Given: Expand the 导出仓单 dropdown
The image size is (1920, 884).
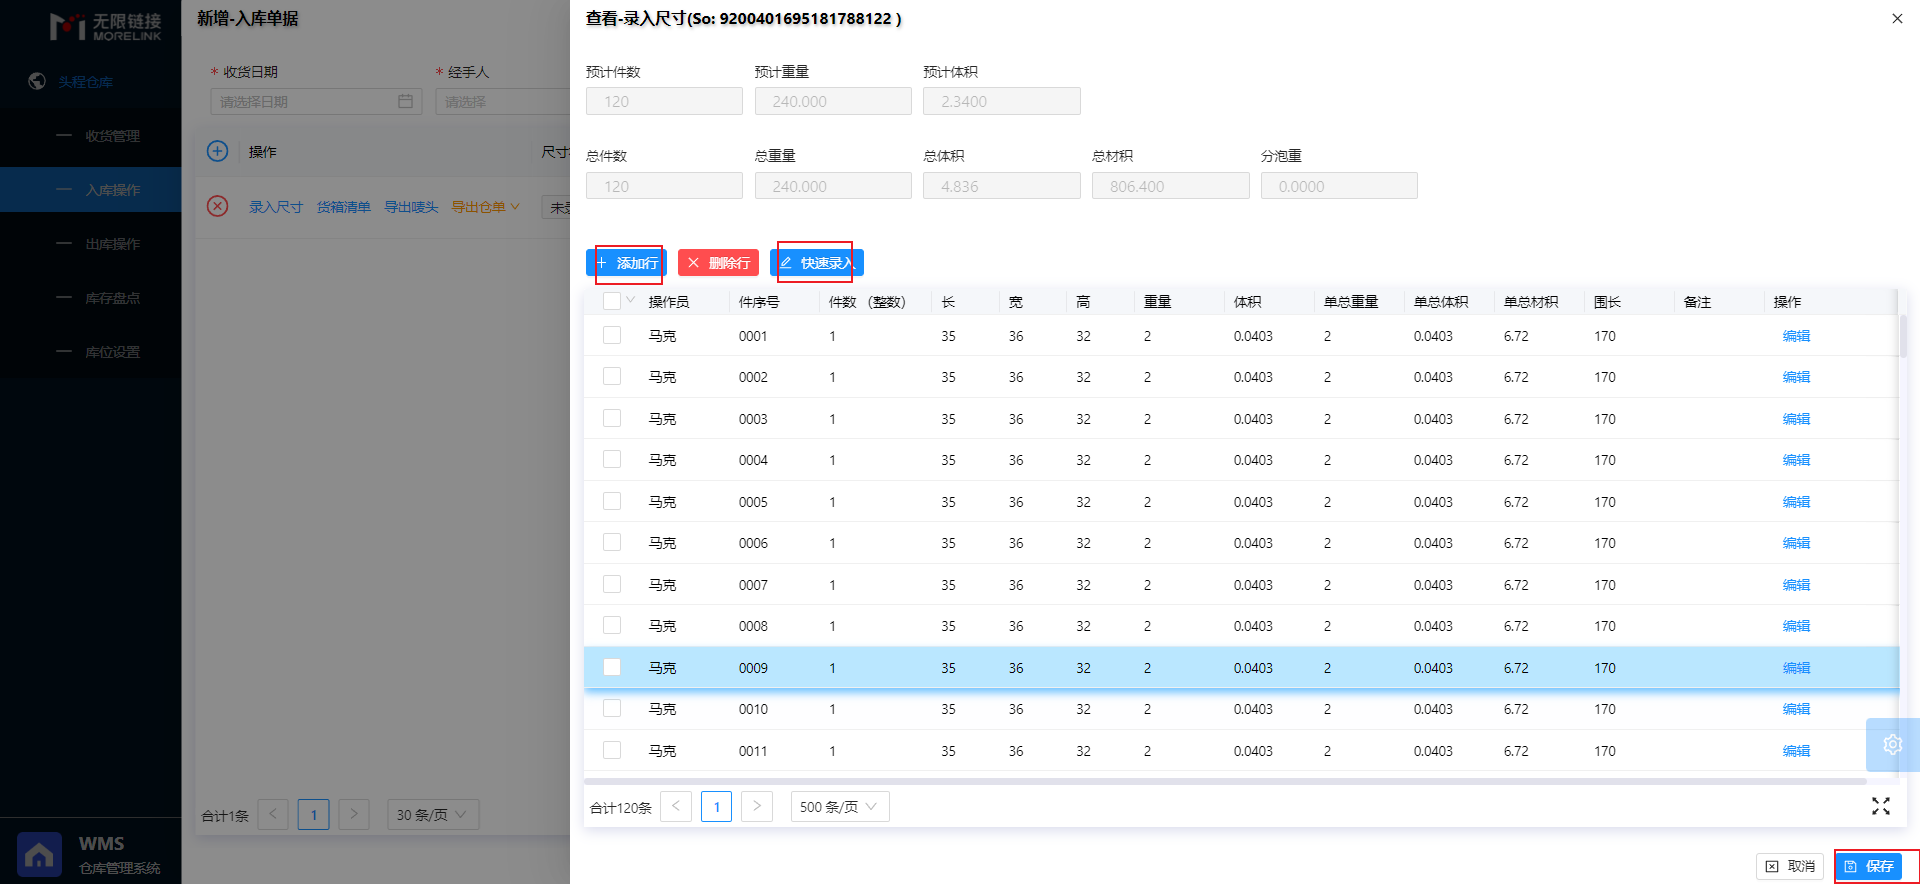Looking at the screenshot, I should pyautogui.click(x=486, y=207).
